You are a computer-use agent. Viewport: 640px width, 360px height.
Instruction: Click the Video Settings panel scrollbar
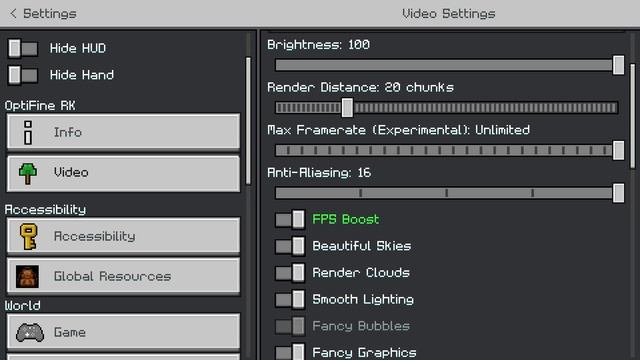coord(633,116)
